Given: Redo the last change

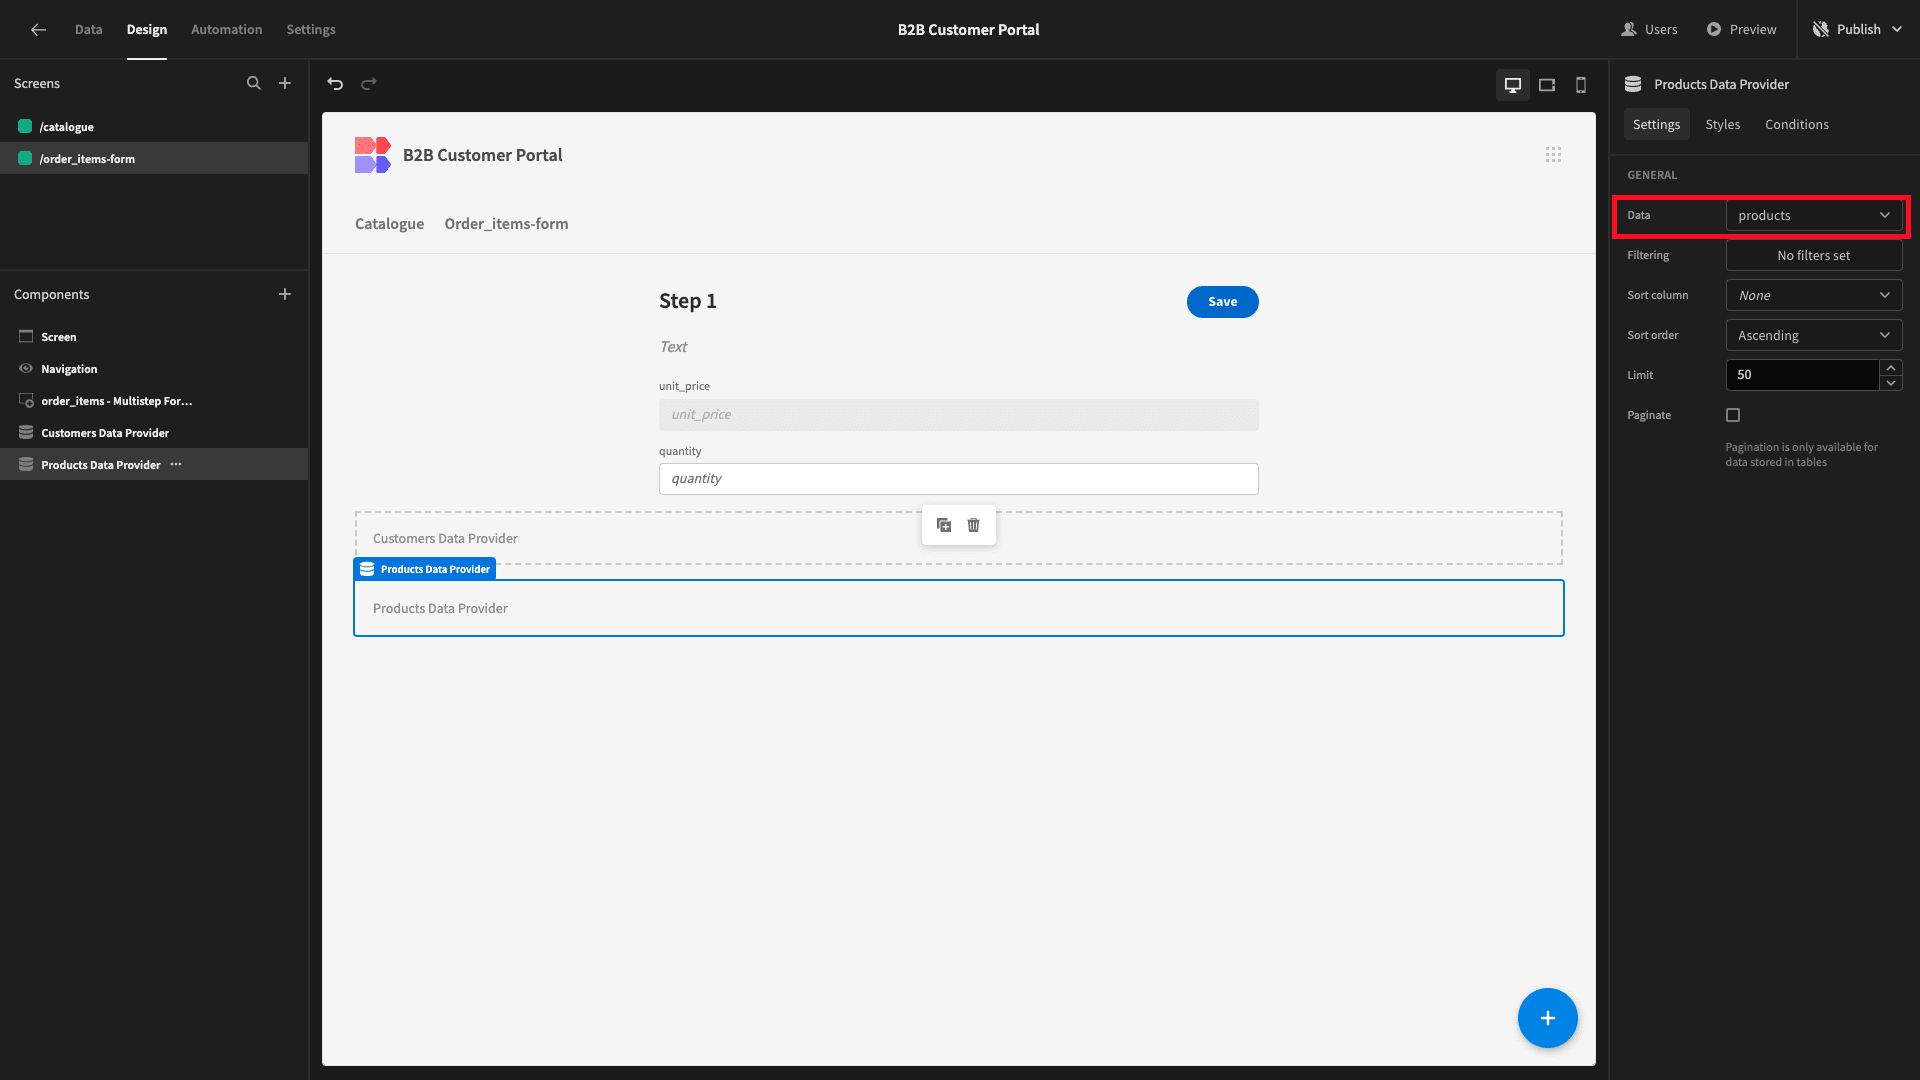Looking at the screenshot, I should [x=369, y=84].
